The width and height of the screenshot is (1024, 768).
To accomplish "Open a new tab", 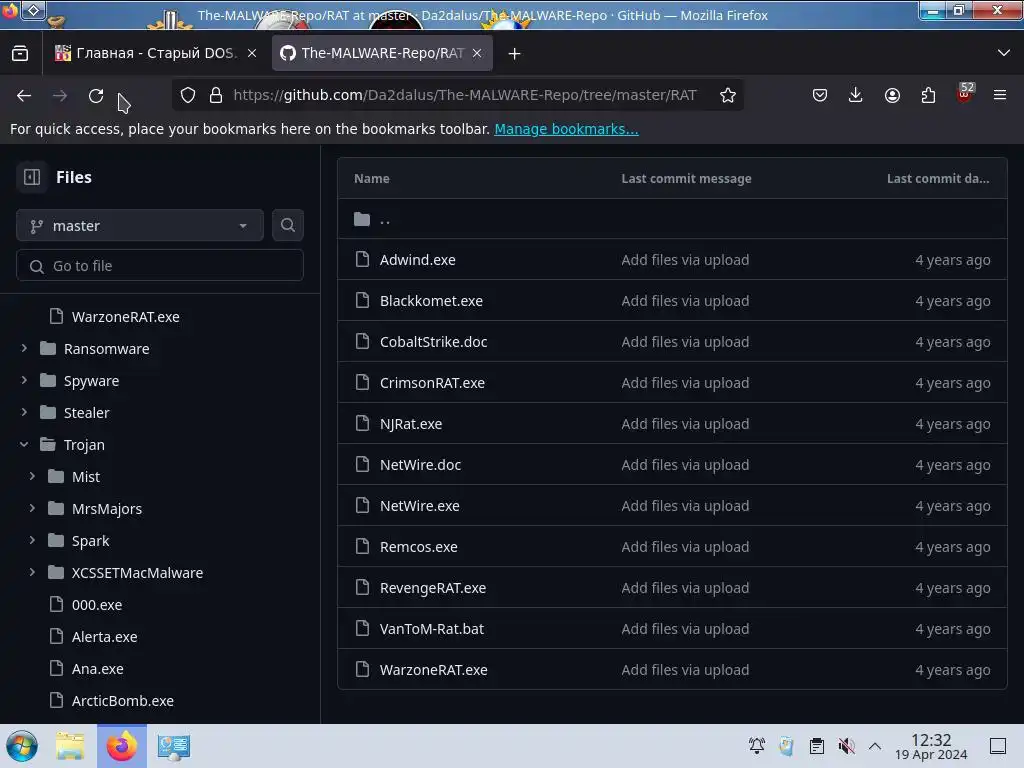I will coord(515,54).
